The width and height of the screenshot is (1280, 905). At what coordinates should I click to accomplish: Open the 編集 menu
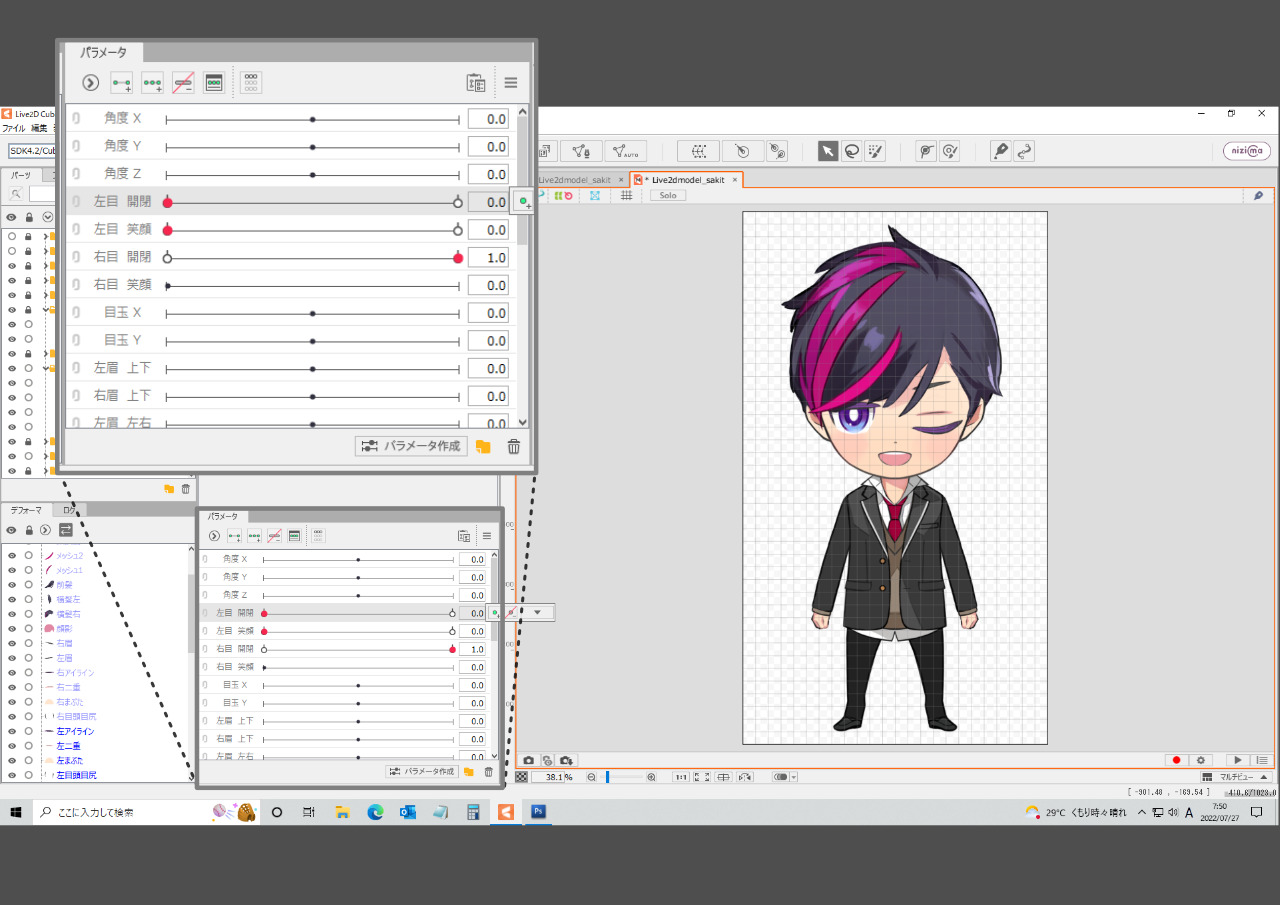click(39, 128)
